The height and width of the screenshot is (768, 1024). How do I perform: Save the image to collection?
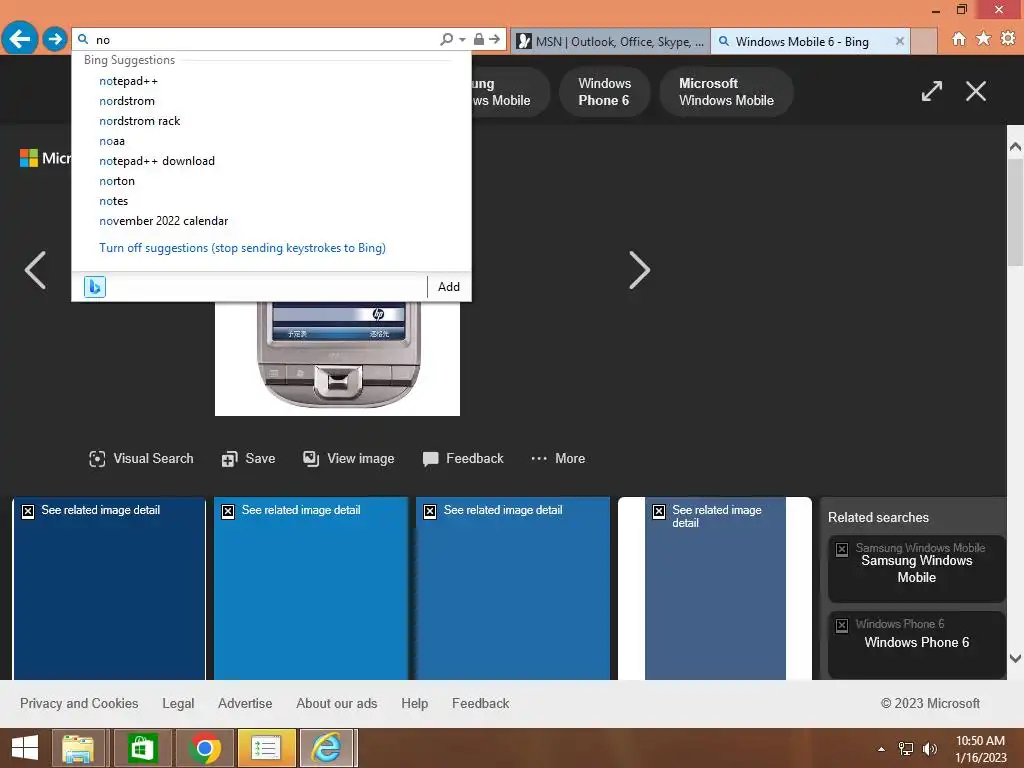(248, 458)
